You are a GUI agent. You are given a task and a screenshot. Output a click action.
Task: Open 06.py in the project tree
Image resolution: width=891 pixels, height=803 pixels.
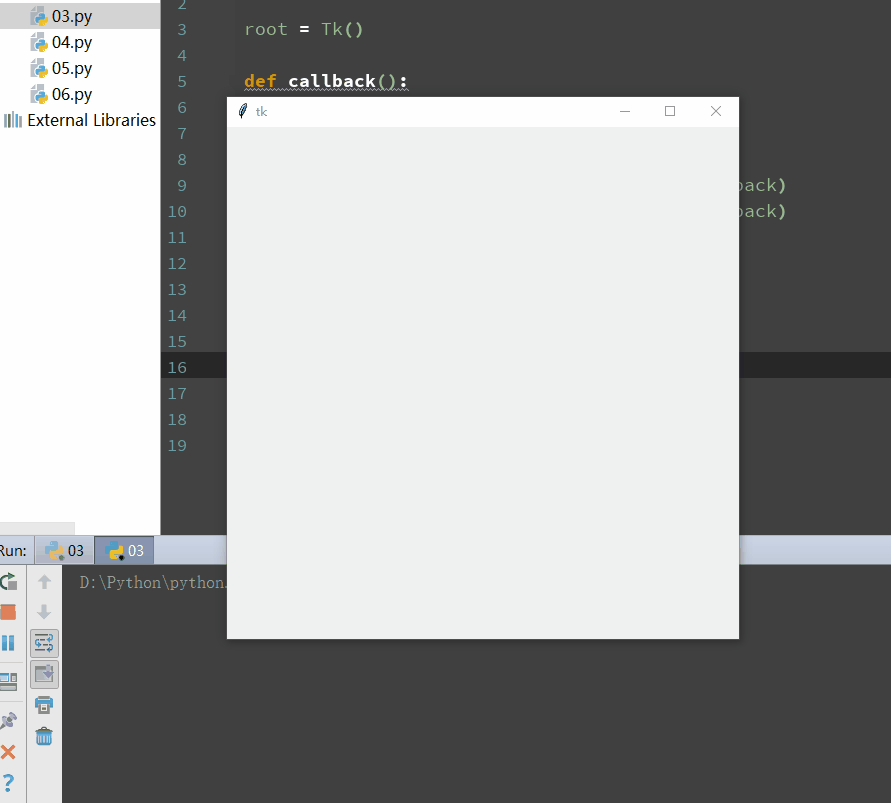coord(72,94)
